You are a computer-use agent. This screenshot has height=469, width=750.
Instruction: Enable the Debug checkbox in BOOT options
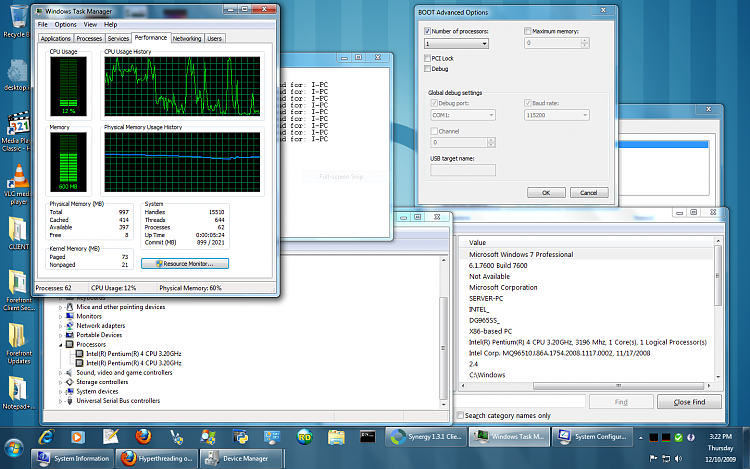click(427, 69)
